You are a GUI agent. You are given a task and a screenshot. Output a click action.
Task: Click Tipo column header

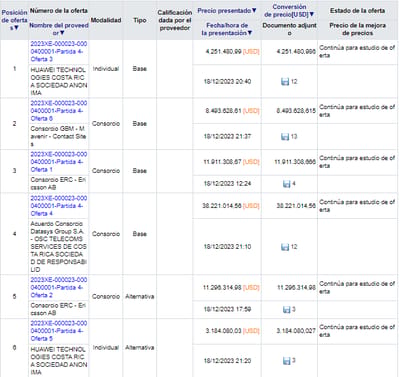pos(140,20)
